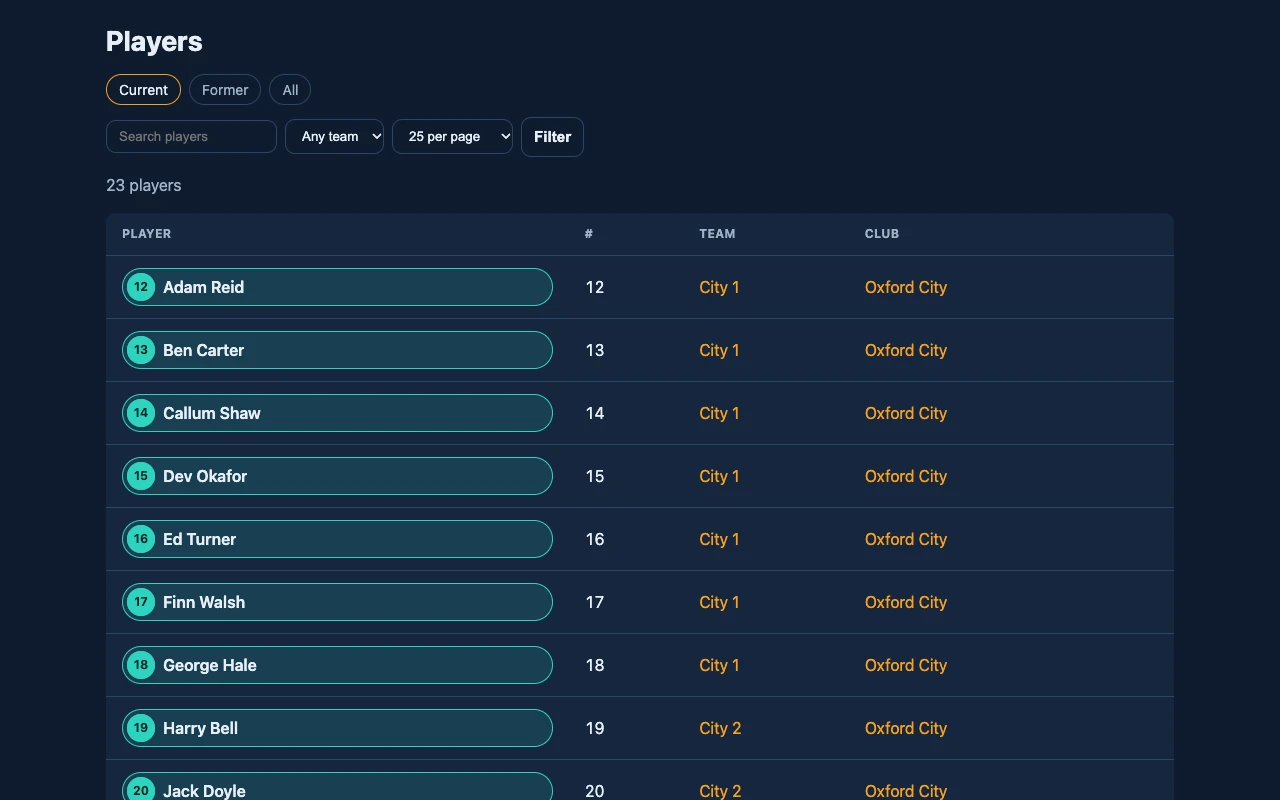
Task: Switch to the Former players tab
Action: 225,90
